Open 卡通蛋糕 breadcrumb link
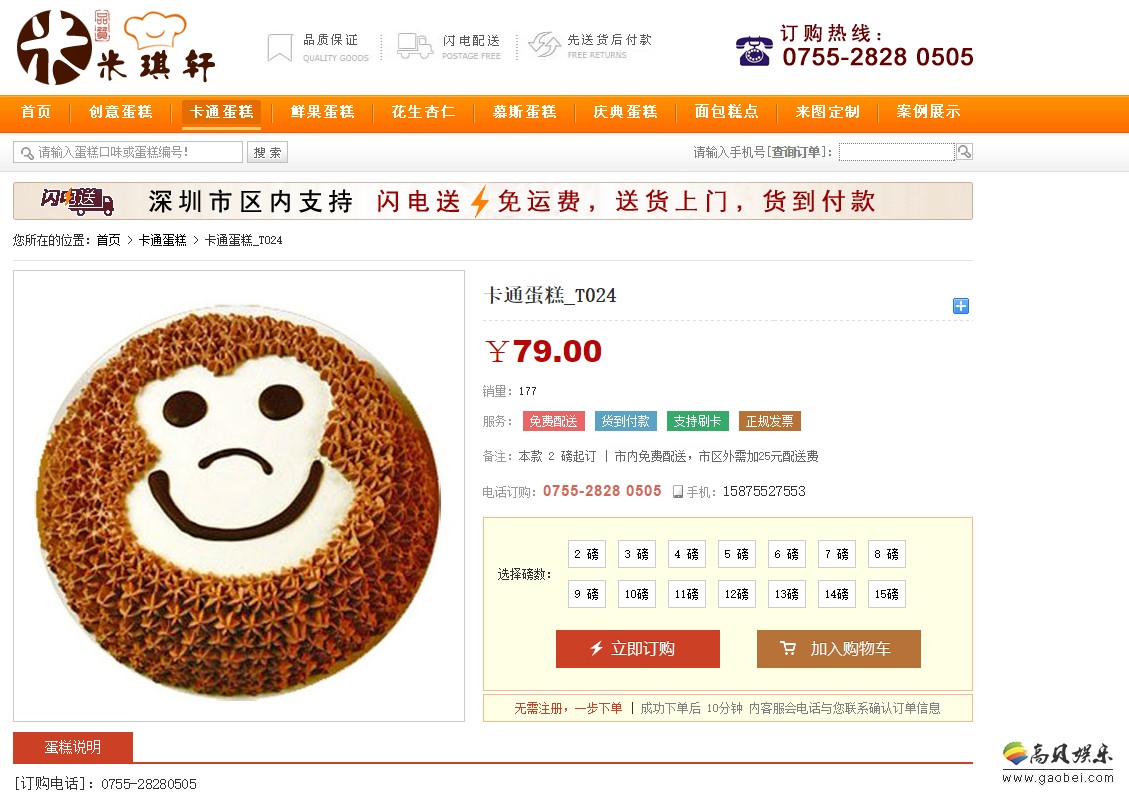 [163, 240]
